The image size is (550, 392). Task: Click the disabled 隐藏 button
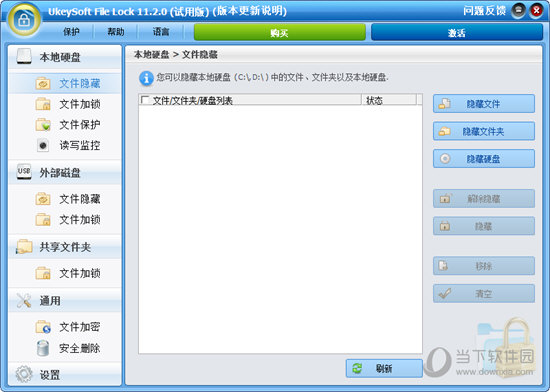[484, 226]
